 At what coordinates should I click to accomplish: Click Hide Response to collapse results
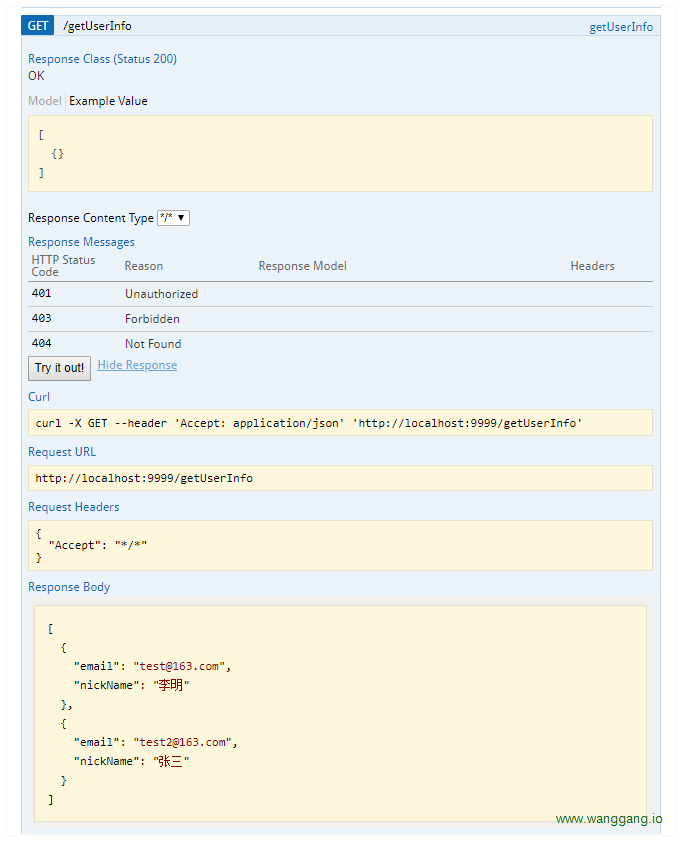[x=137, y=364]
